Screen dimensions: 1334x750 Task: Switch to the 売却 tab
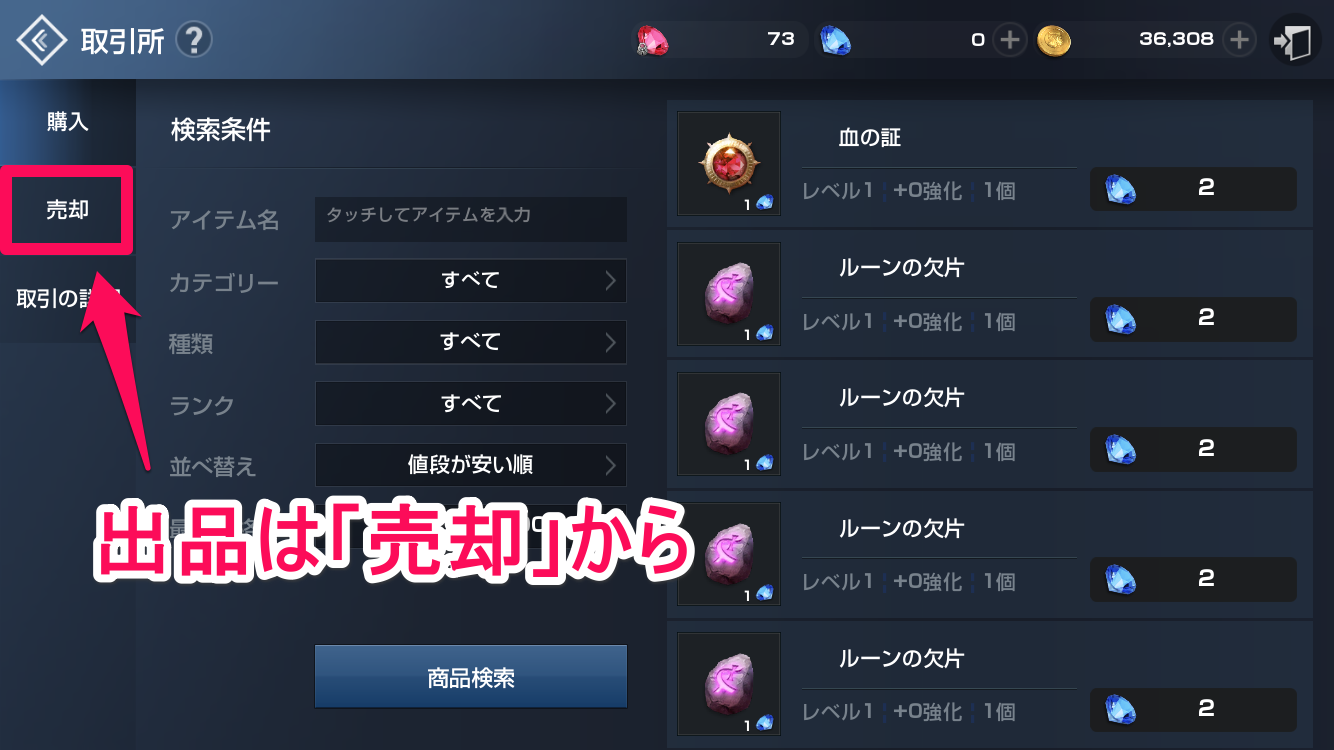coord(67,210)
